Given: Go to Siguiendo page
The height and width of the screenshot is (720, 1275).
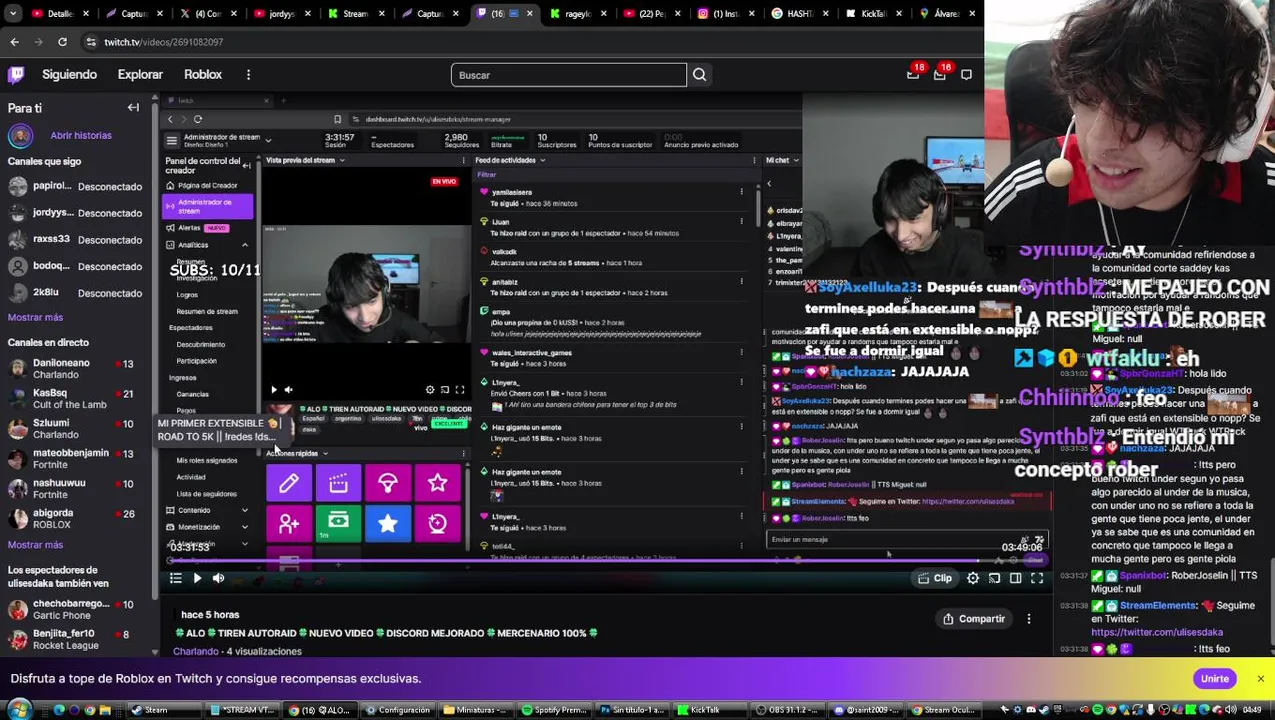Looking at the screenshot, I should 69,74.
